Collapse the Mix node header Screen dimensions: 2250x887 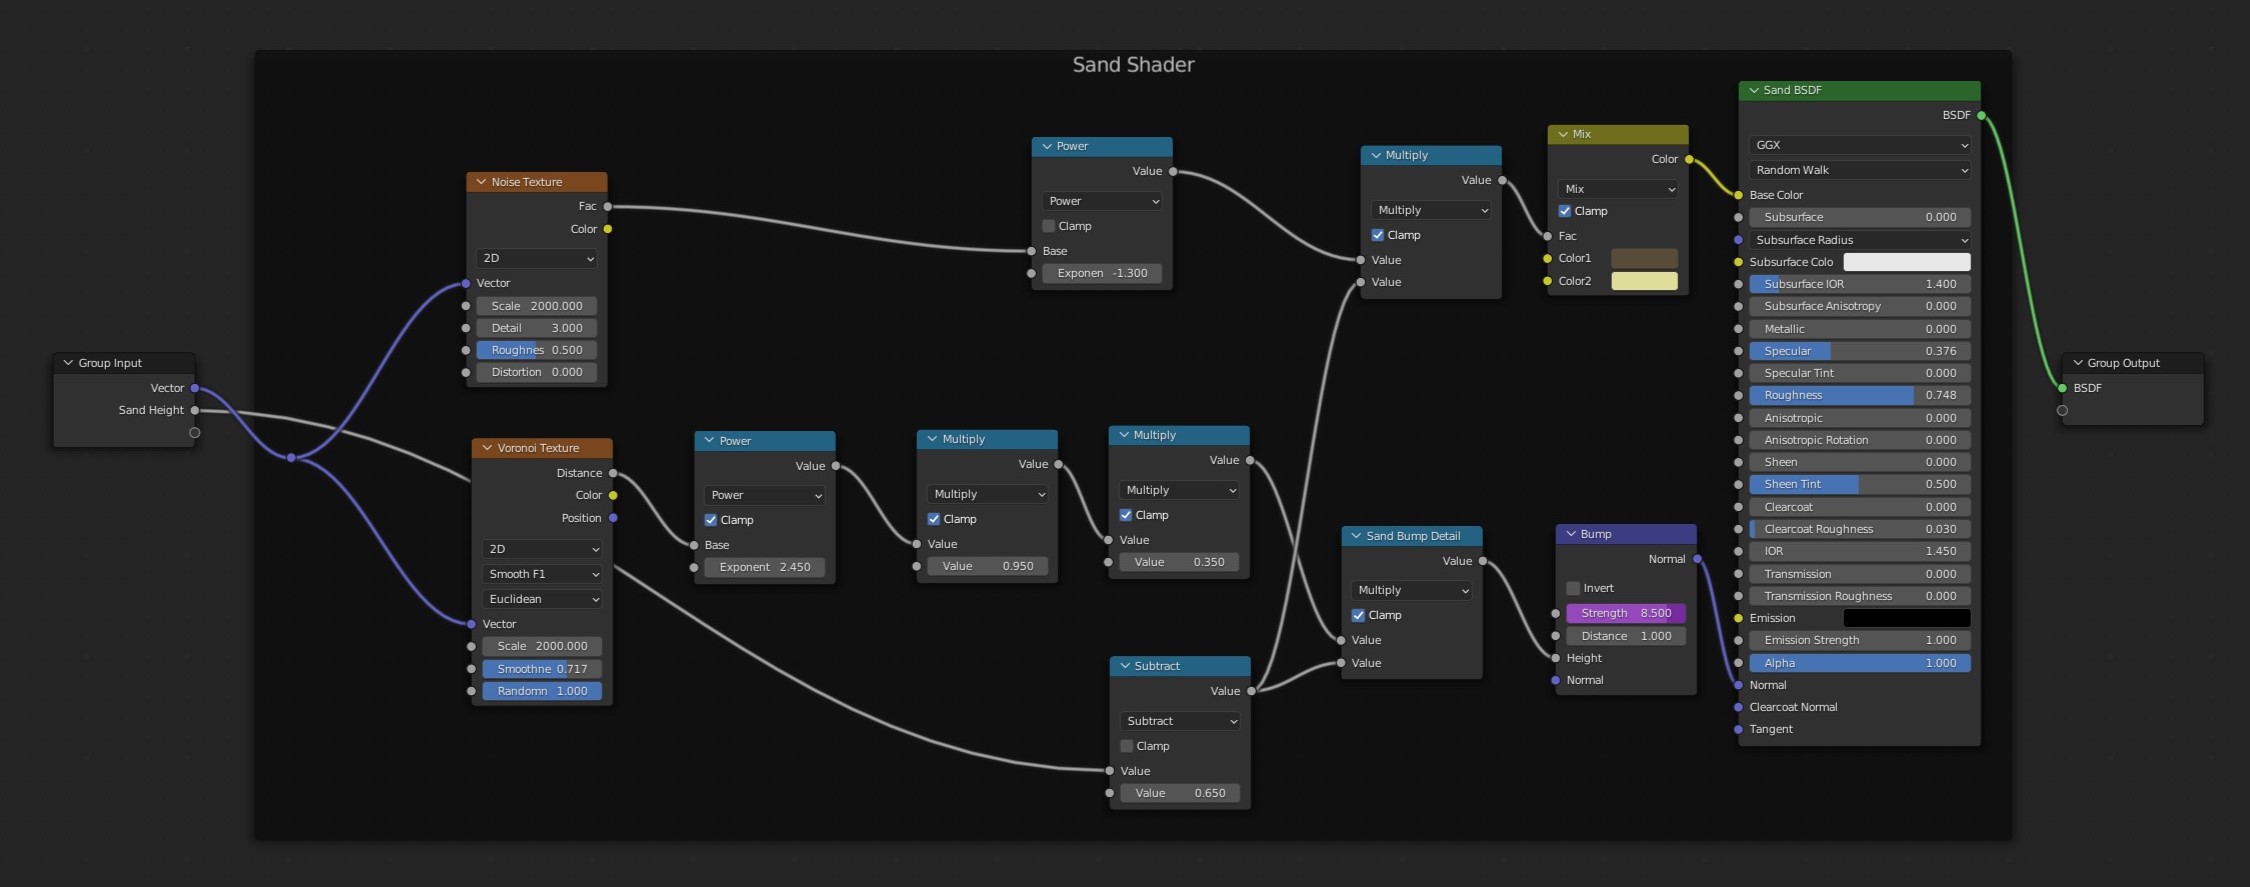pyautogui.click(x=1562, y=134)
